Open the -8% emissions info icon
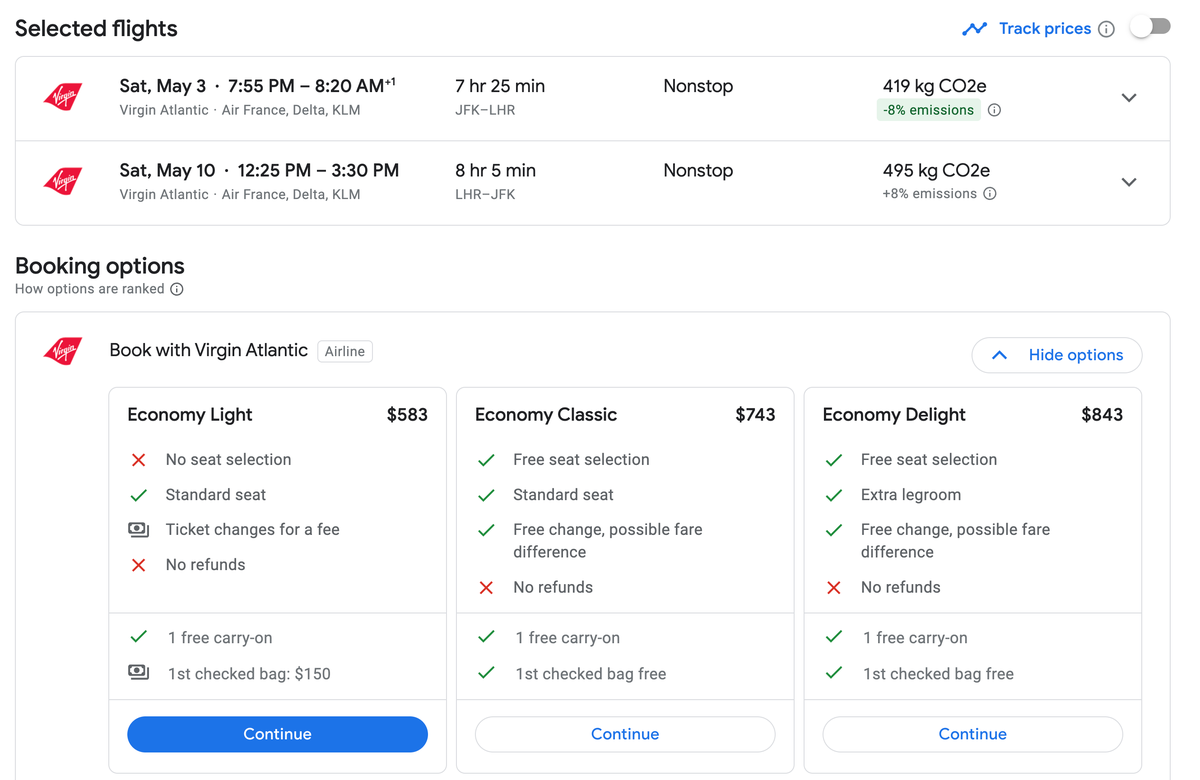Viewport: 1200px width, 780px height. click(994, 110)
